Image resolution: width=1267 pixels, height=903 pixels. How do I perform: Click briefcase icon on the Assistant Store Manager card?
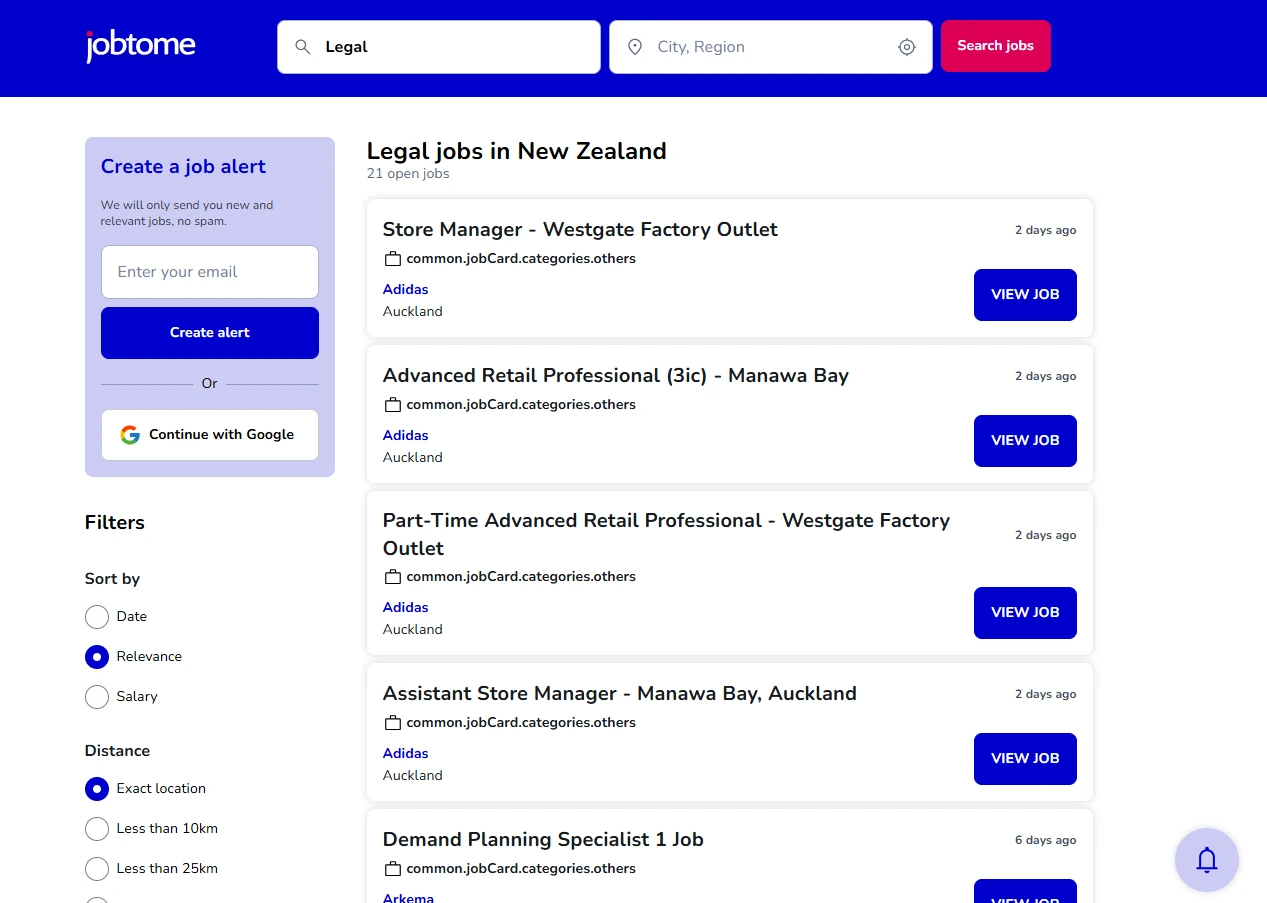coord(393,723)
